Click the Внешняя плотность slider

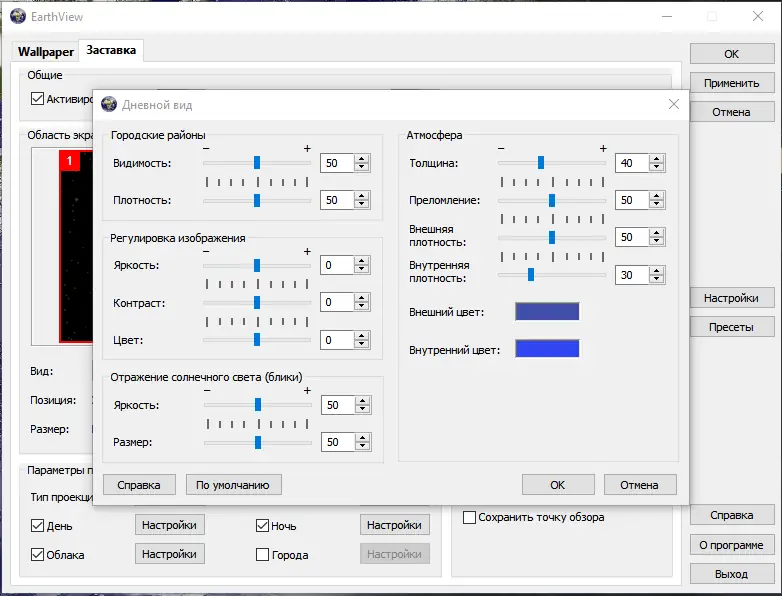[552, 237]
